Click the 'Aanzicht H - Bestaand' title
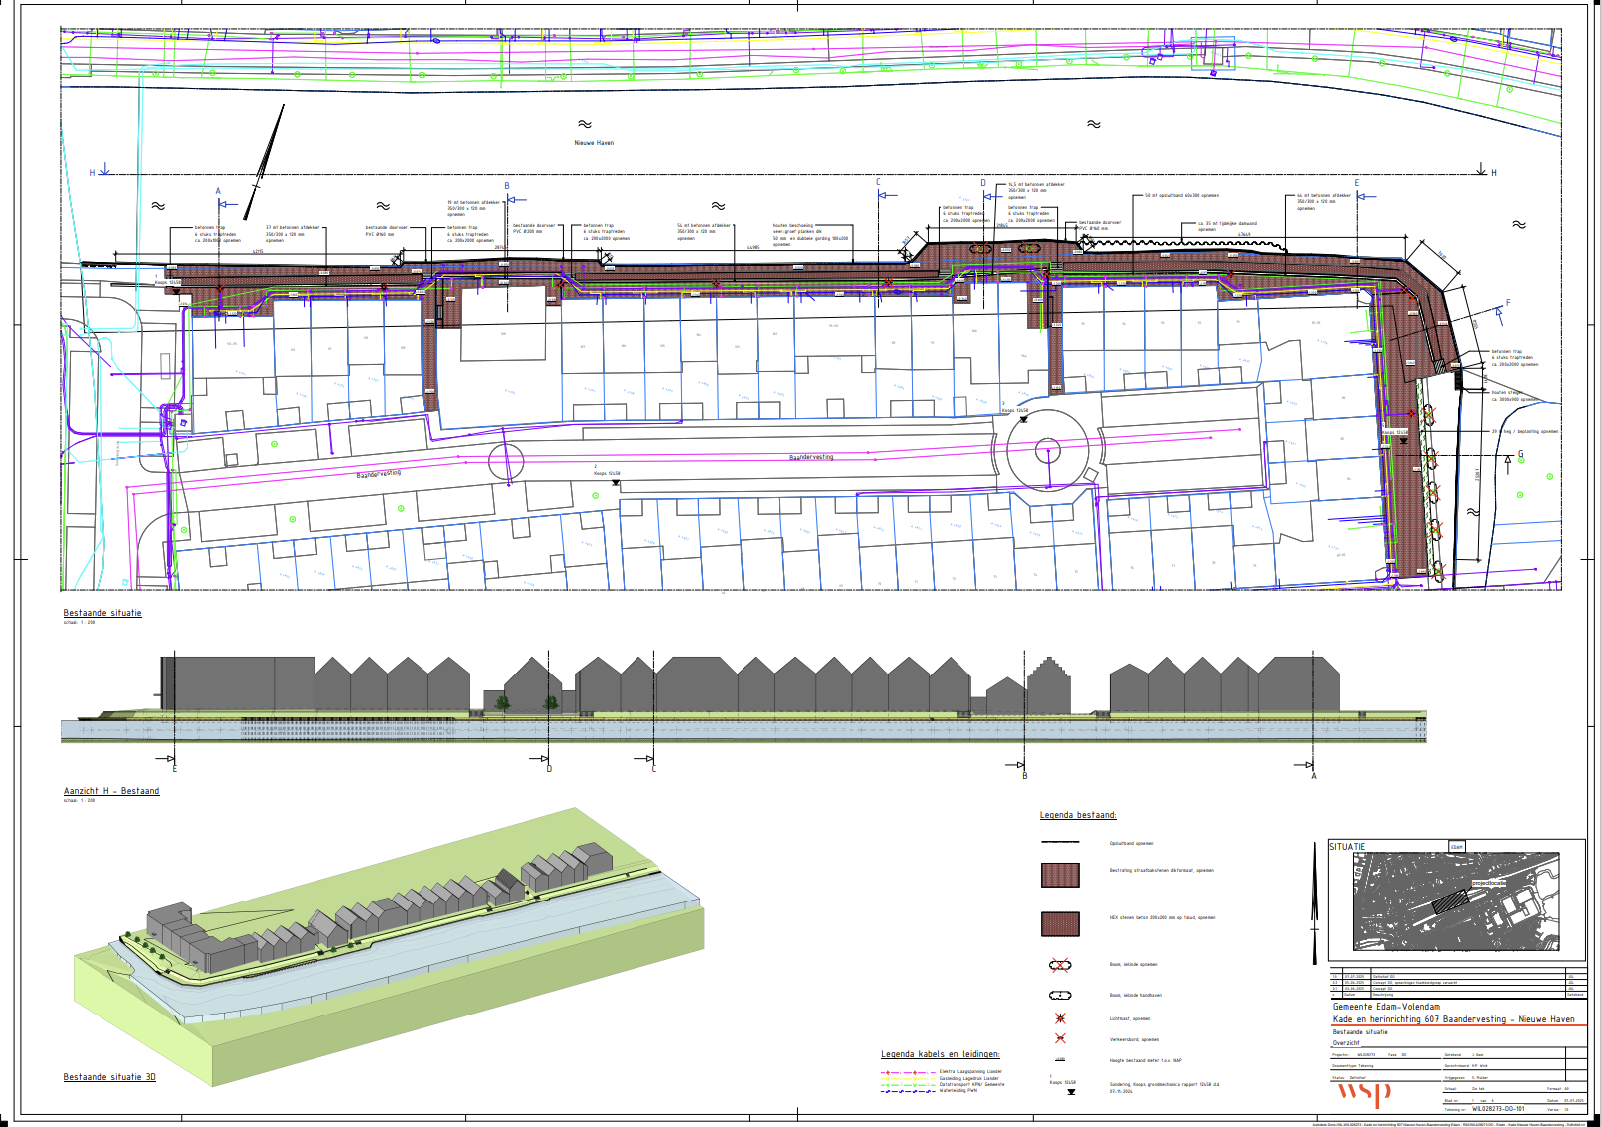The width and height of the screenshot is (1602, 1127). (x=112, y=791)
